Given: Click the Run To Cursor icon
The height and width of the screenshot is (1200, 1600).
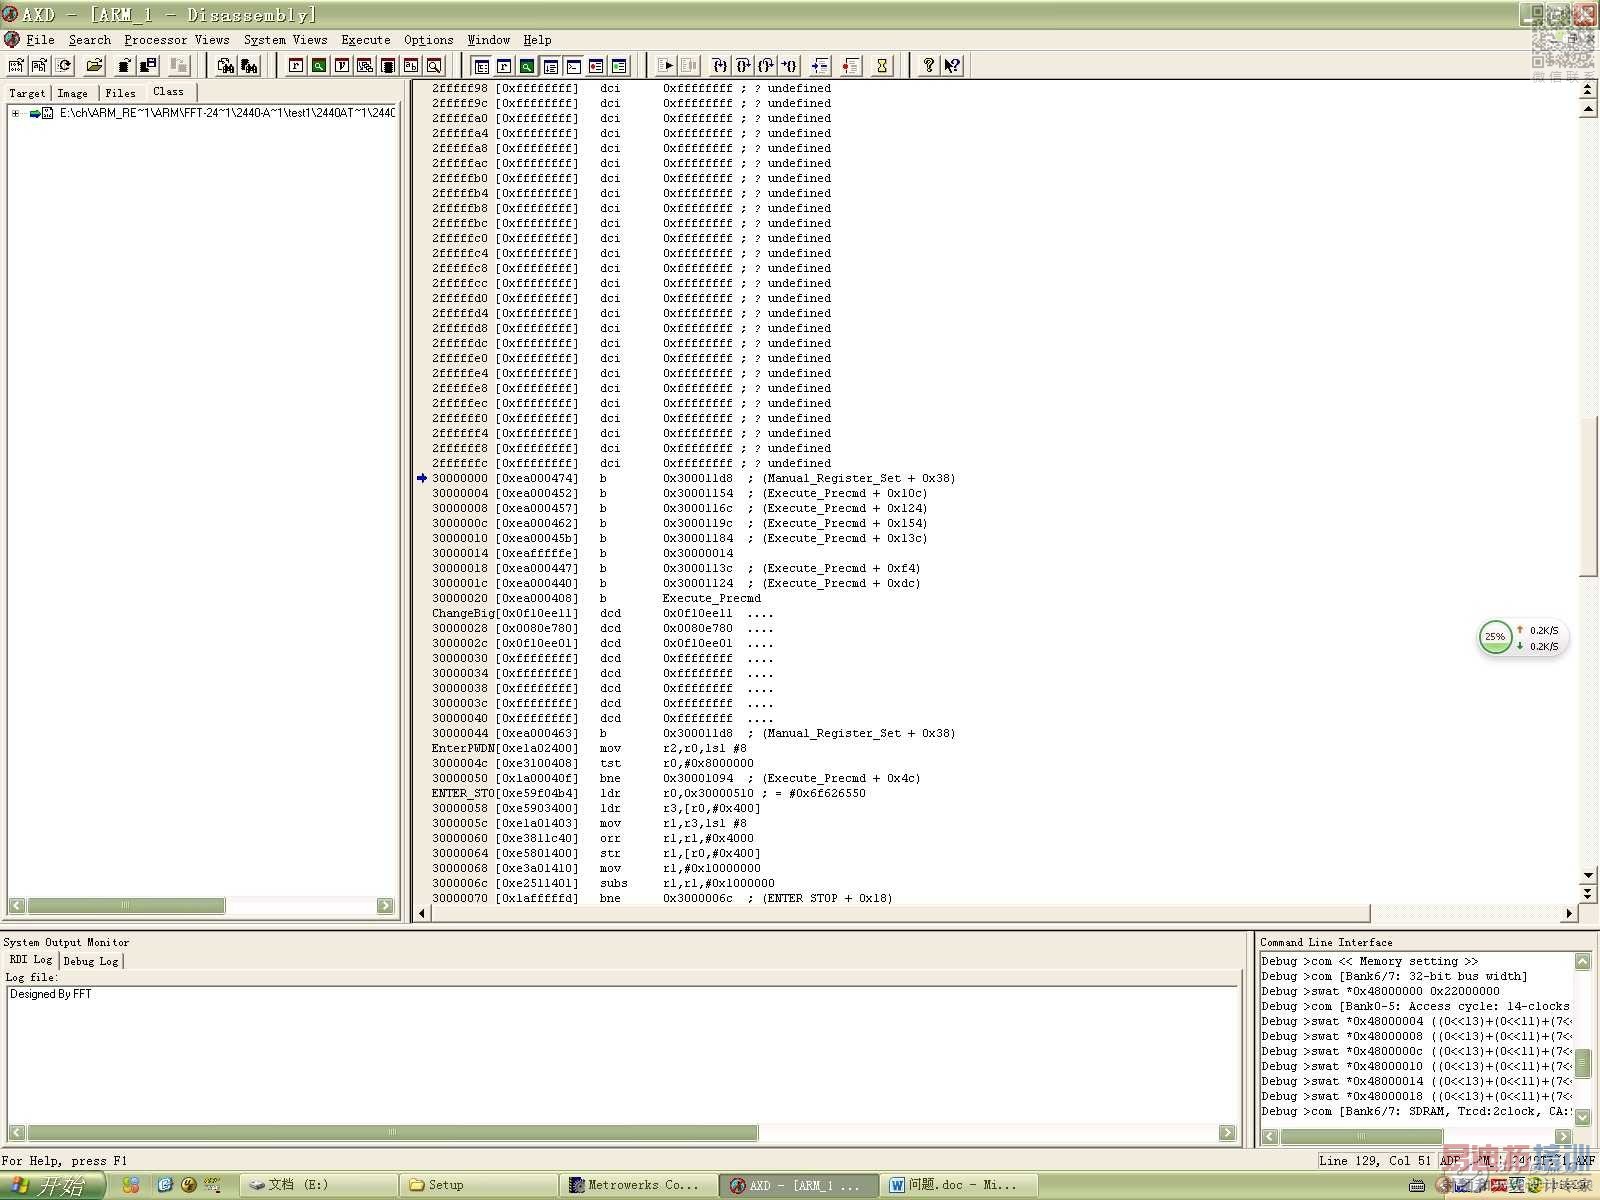Looking at the screenshot, I should click(x=788, y=66).
